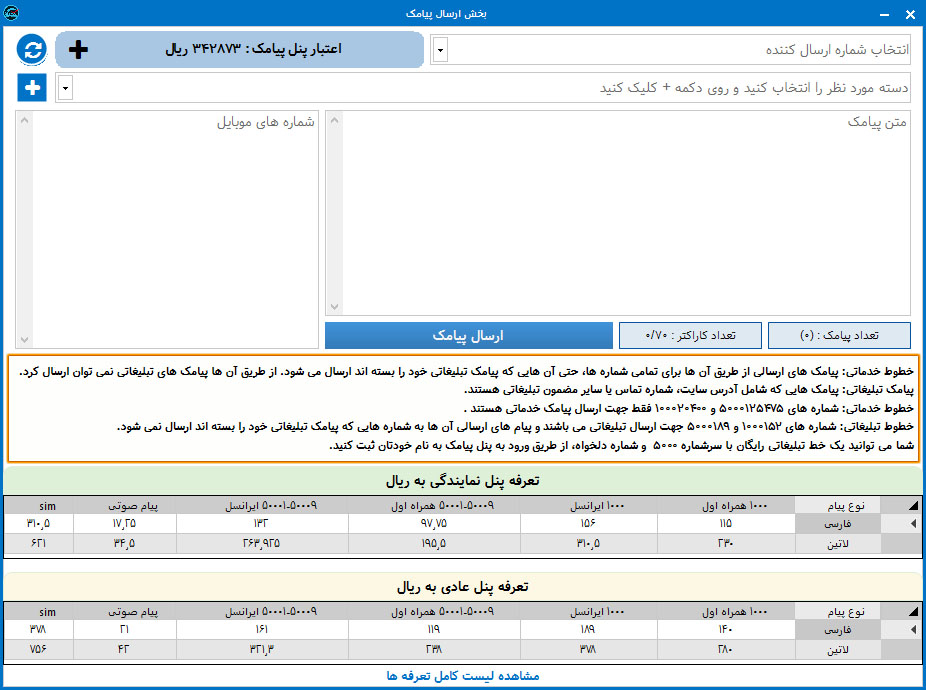Select فارسی row in normal tariff table
The image size is (926, 690).
coord(463,629)
